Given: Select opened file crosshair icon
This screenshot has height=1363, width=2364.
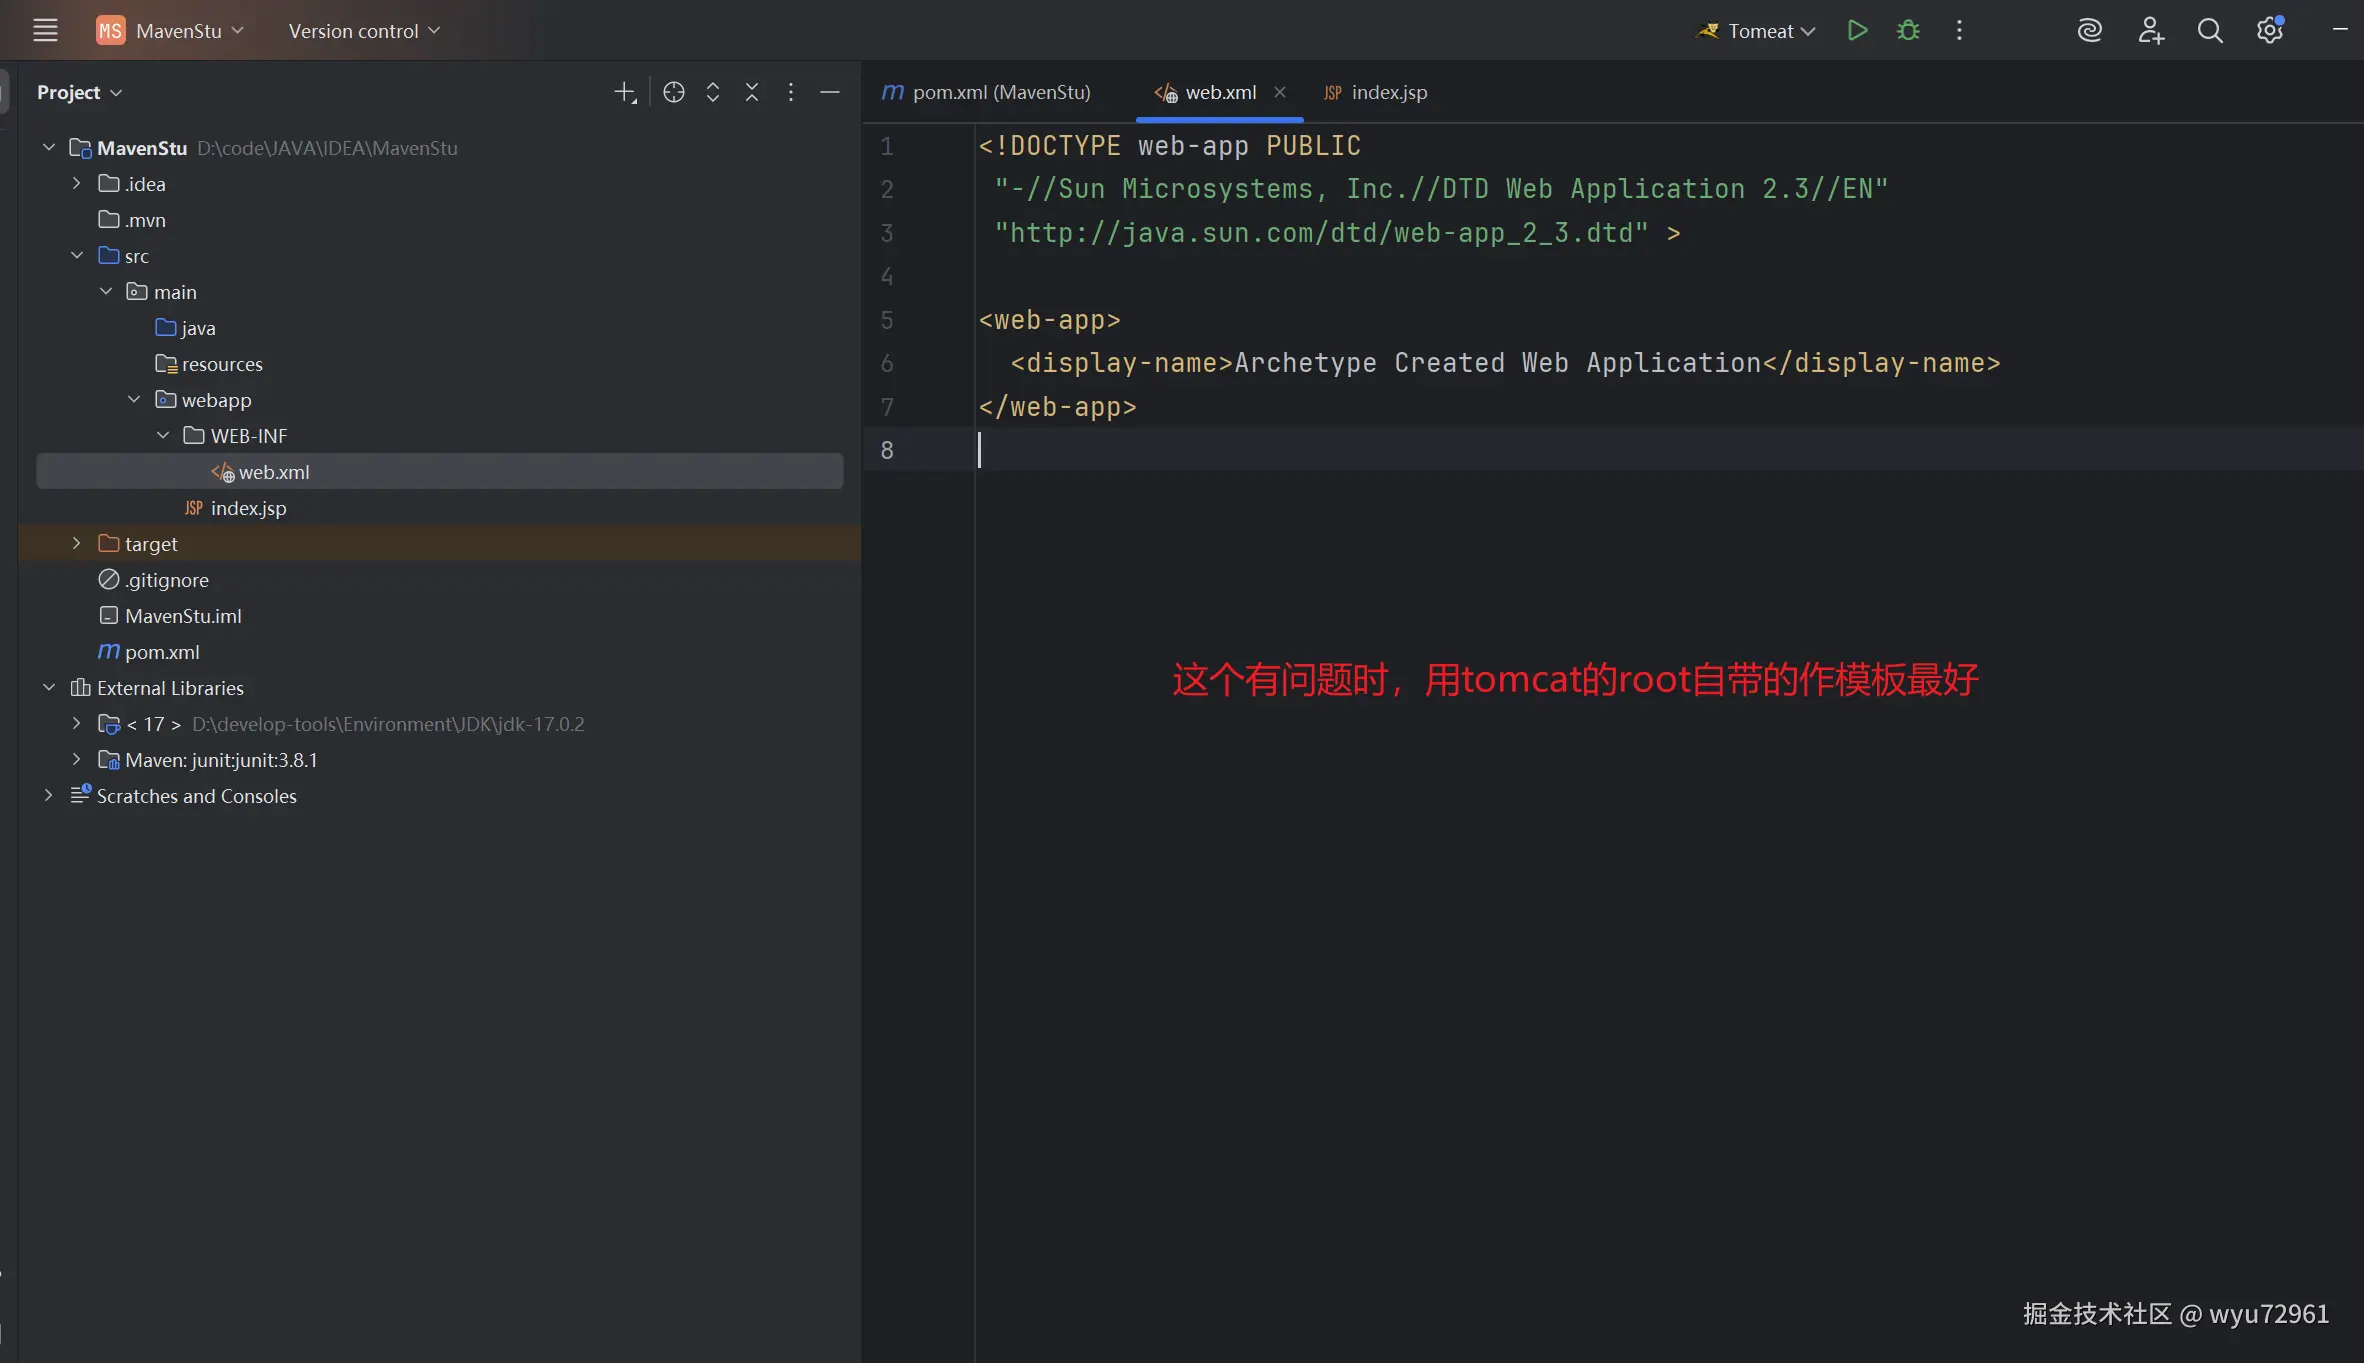Looking at the screenshot, I should point(674,92).
